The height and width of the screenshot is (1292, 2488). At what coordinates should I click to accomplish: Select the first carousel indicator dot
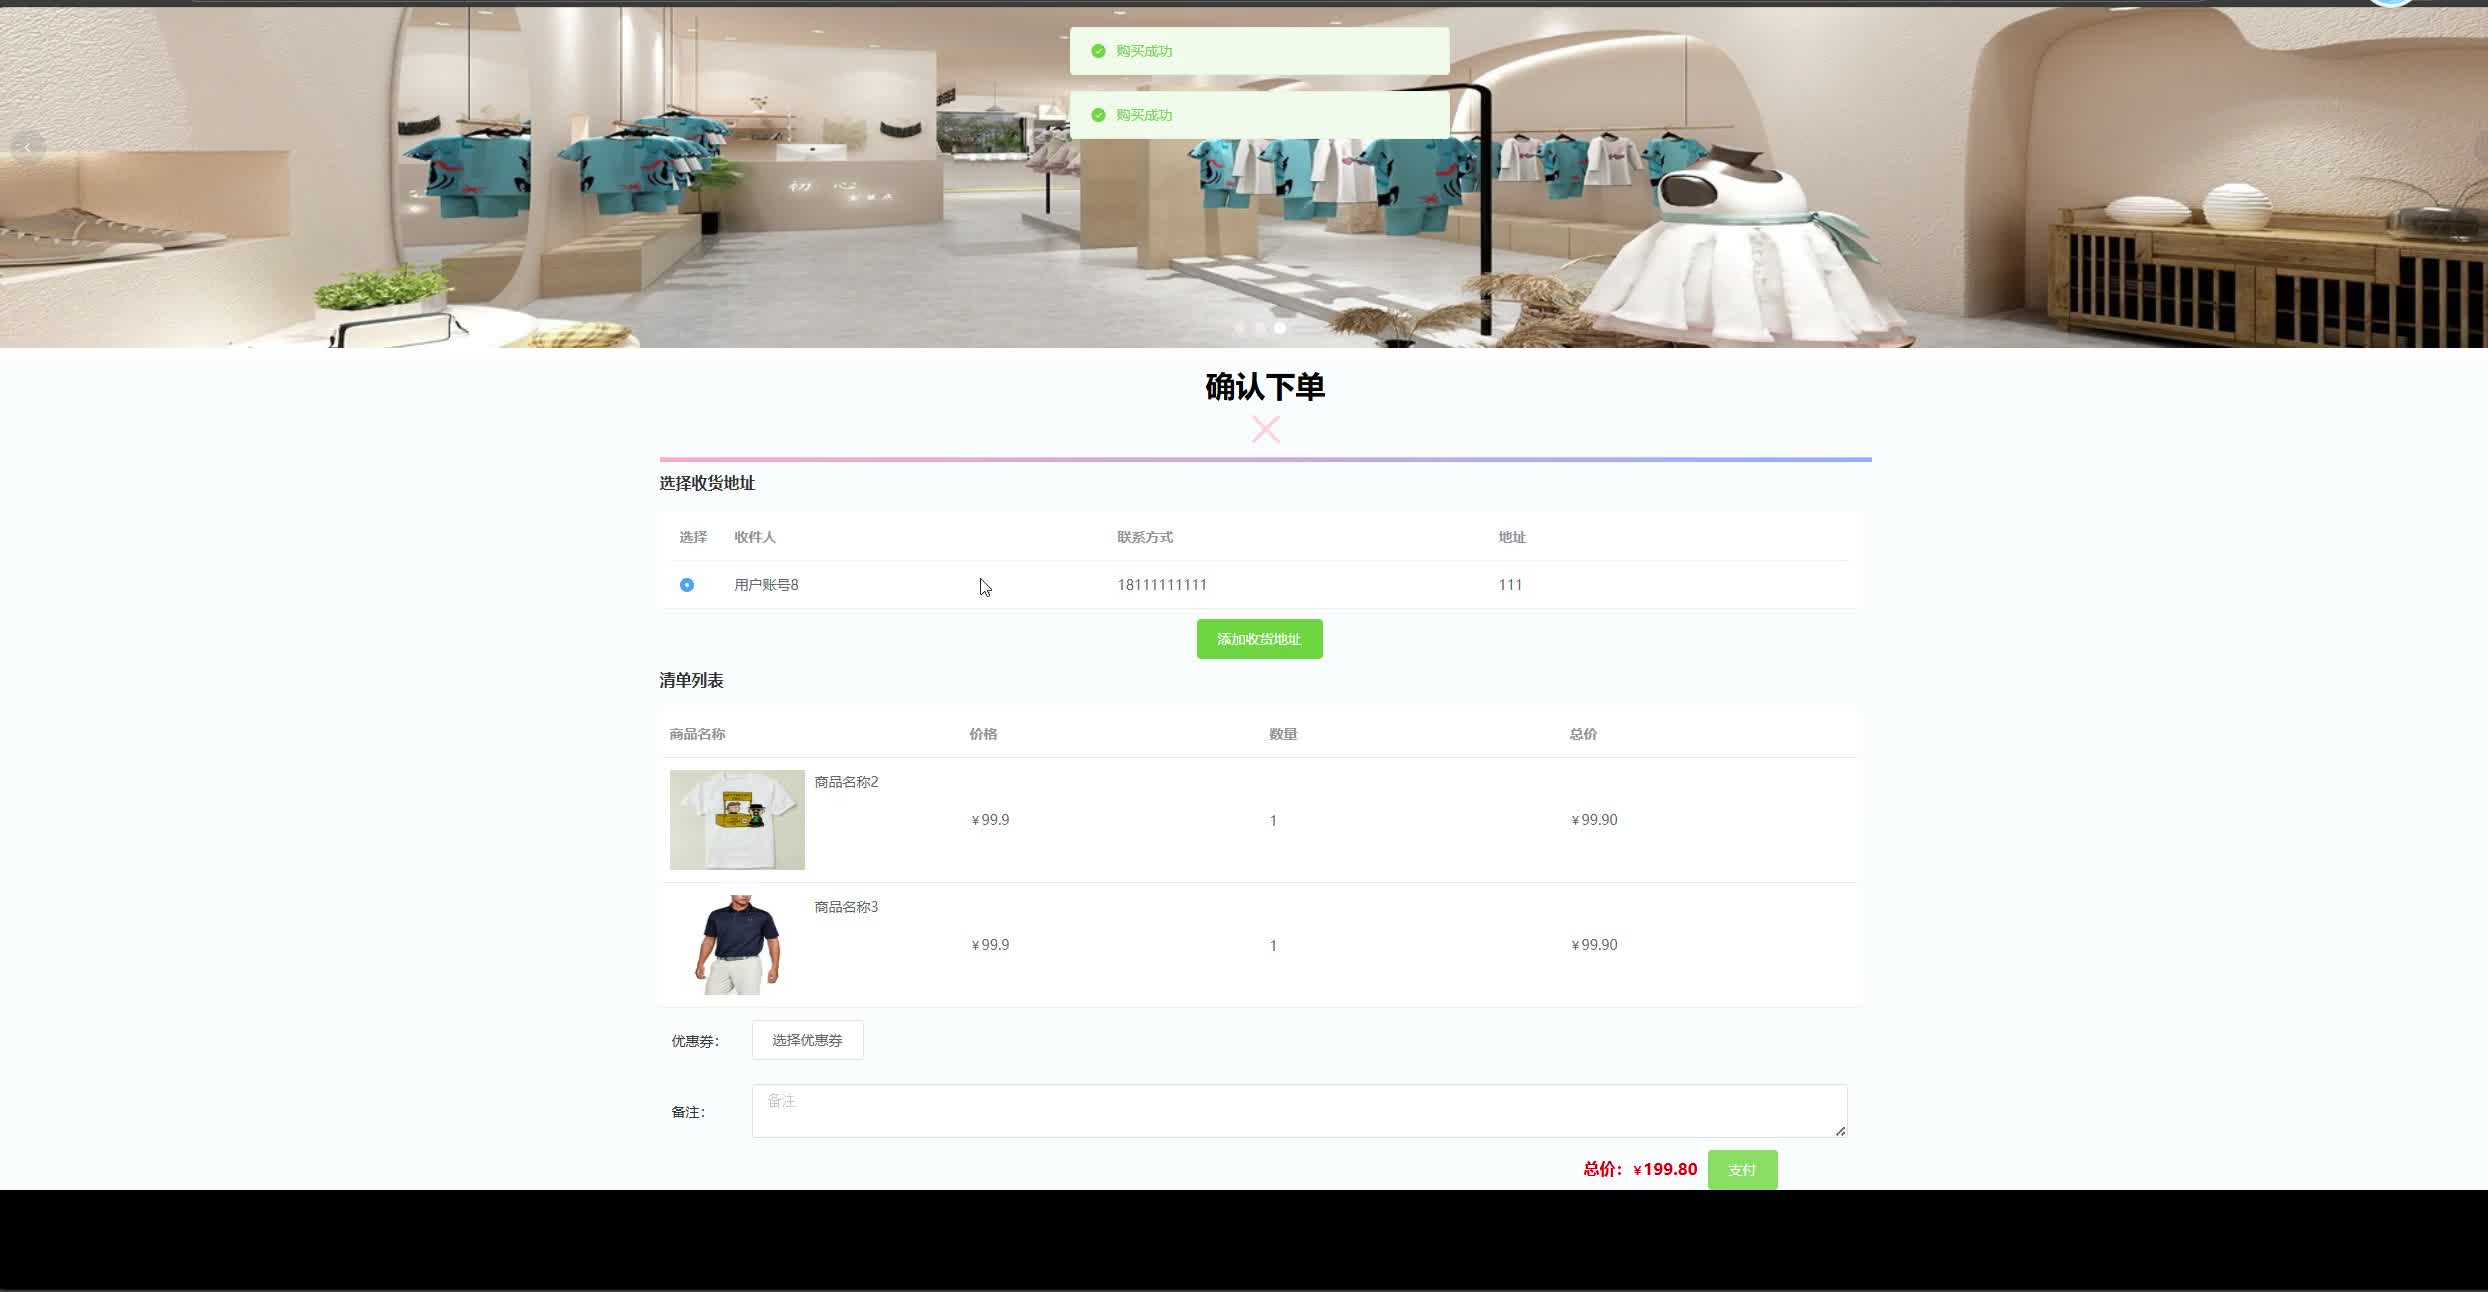(1240, 328)
